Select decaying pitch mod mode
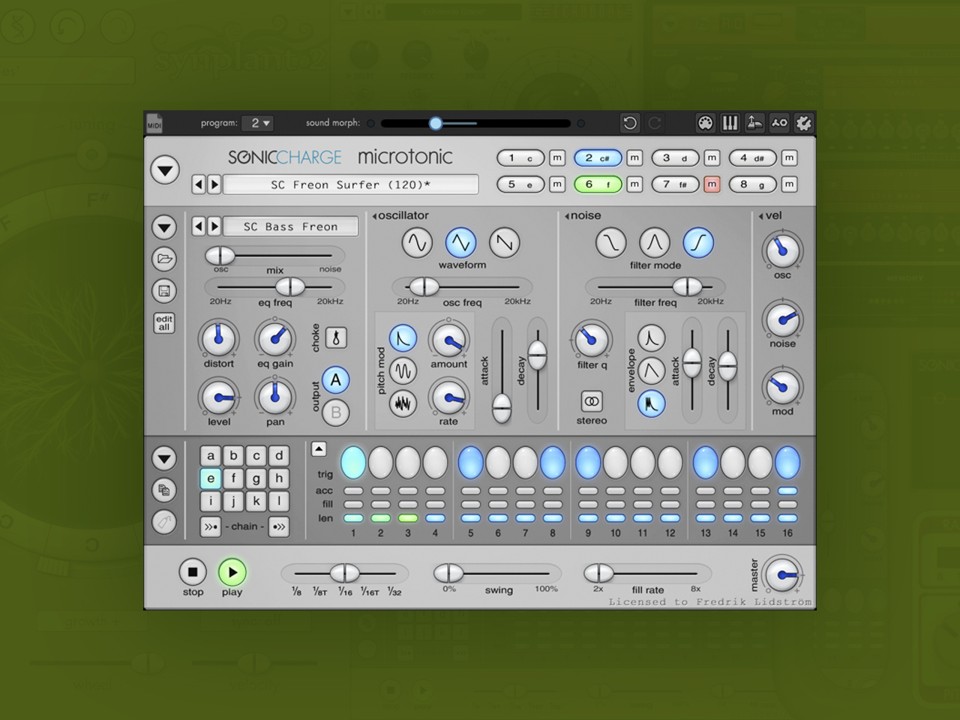Image resolution: width=960 pixels, height=720 pixels. 403,338
